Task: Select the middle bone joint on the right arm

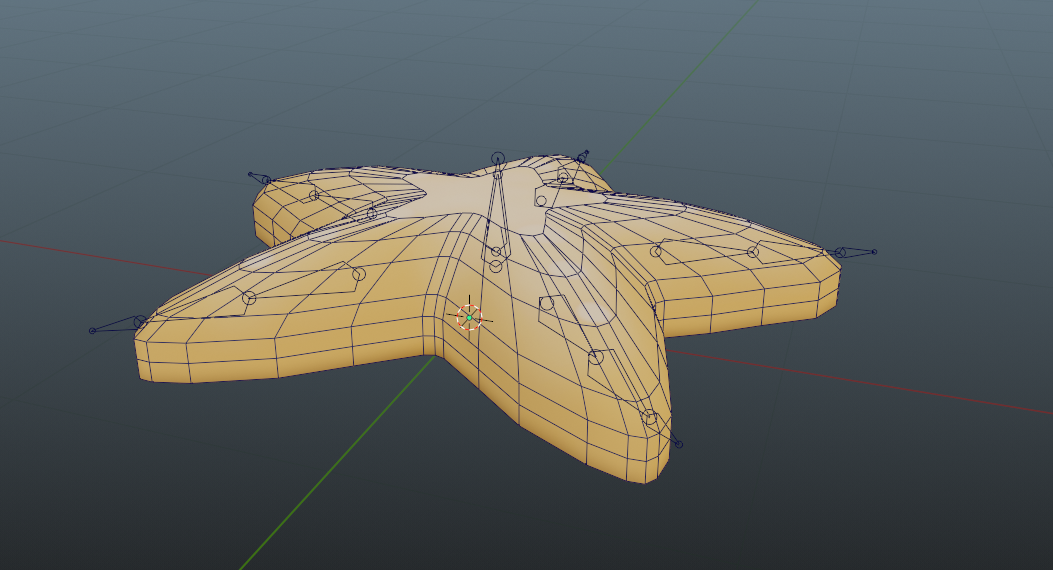Action: 753,252
